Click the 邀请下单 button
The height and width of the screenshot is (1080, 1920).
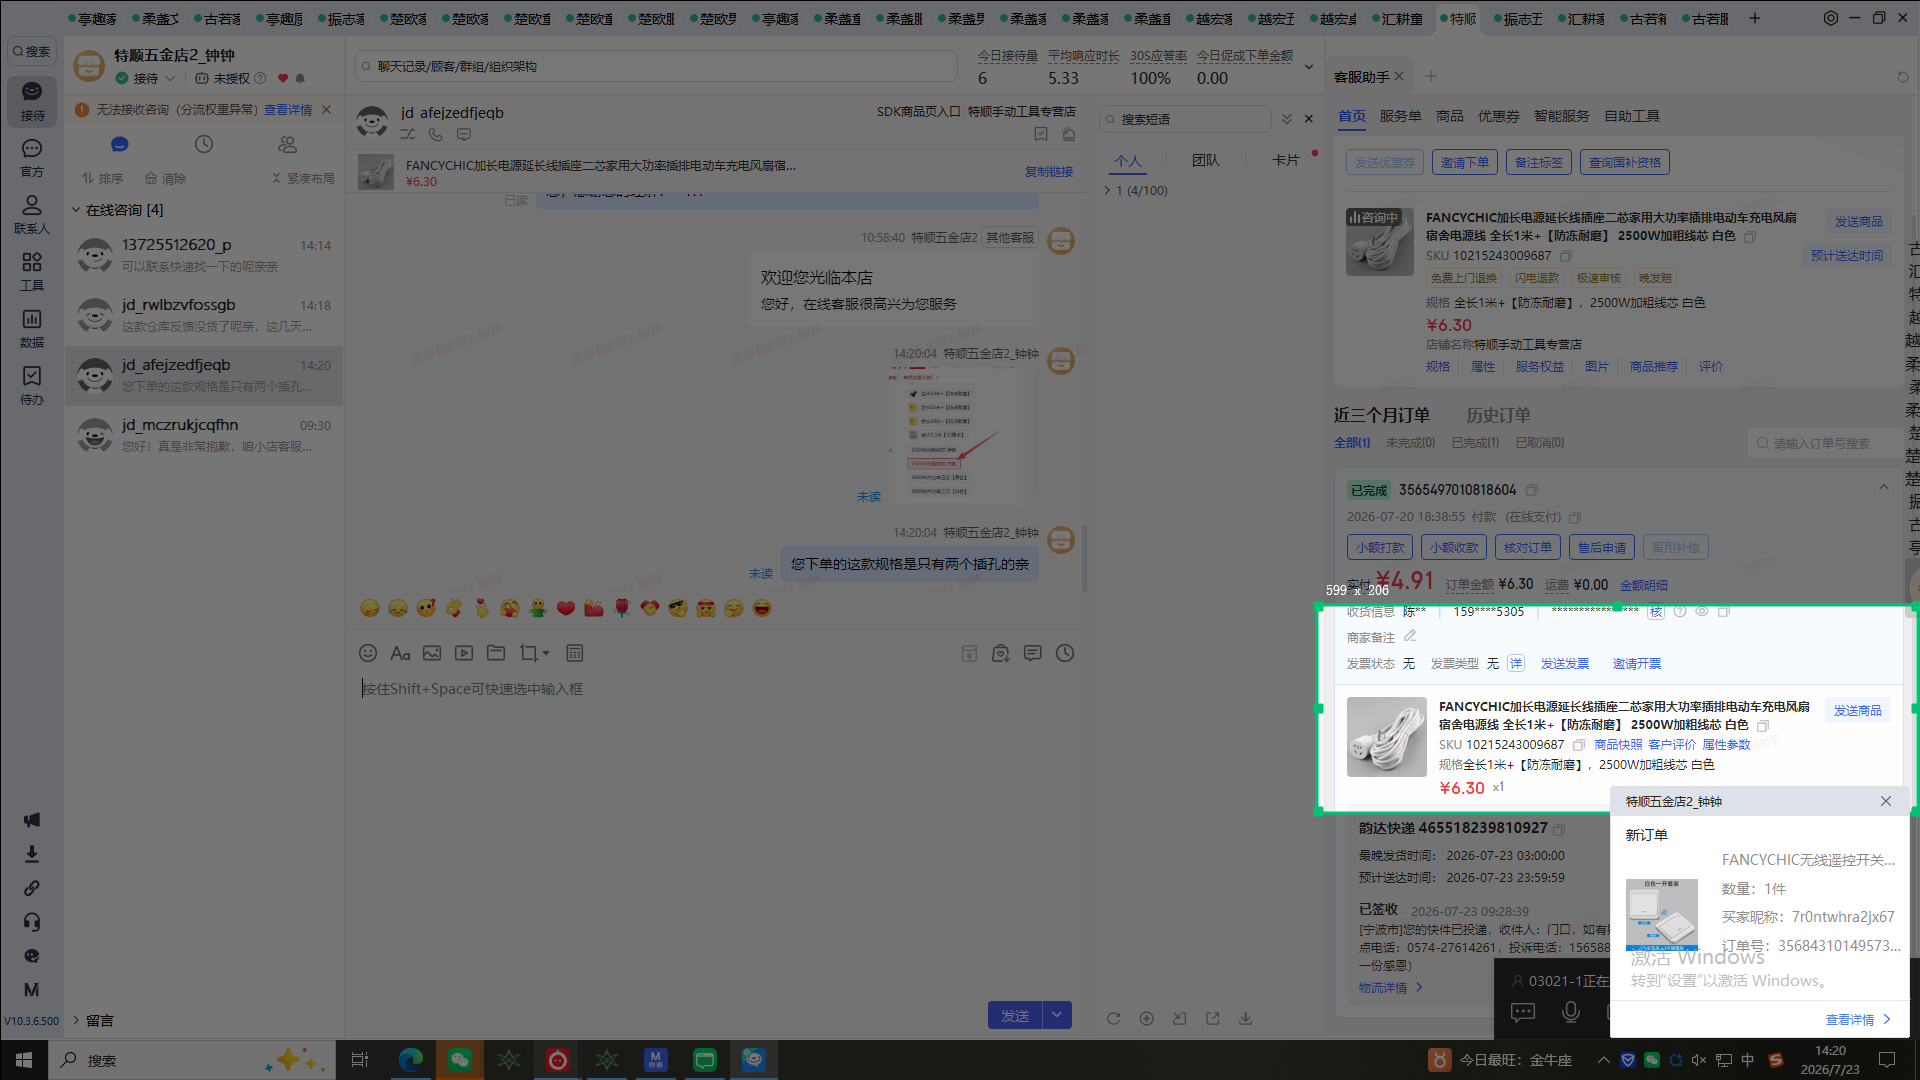pyautogui.click(x=1465, y=162)
